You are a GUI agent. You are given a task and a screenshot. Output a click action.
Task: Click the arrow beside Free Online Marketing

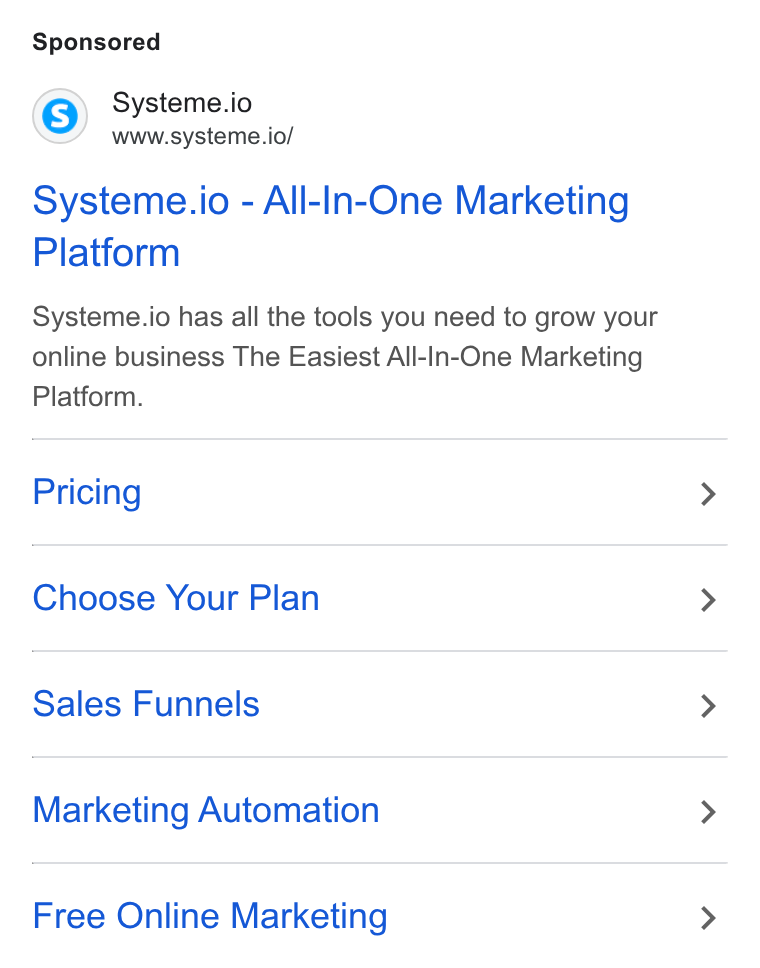click(x=709, y=919)
